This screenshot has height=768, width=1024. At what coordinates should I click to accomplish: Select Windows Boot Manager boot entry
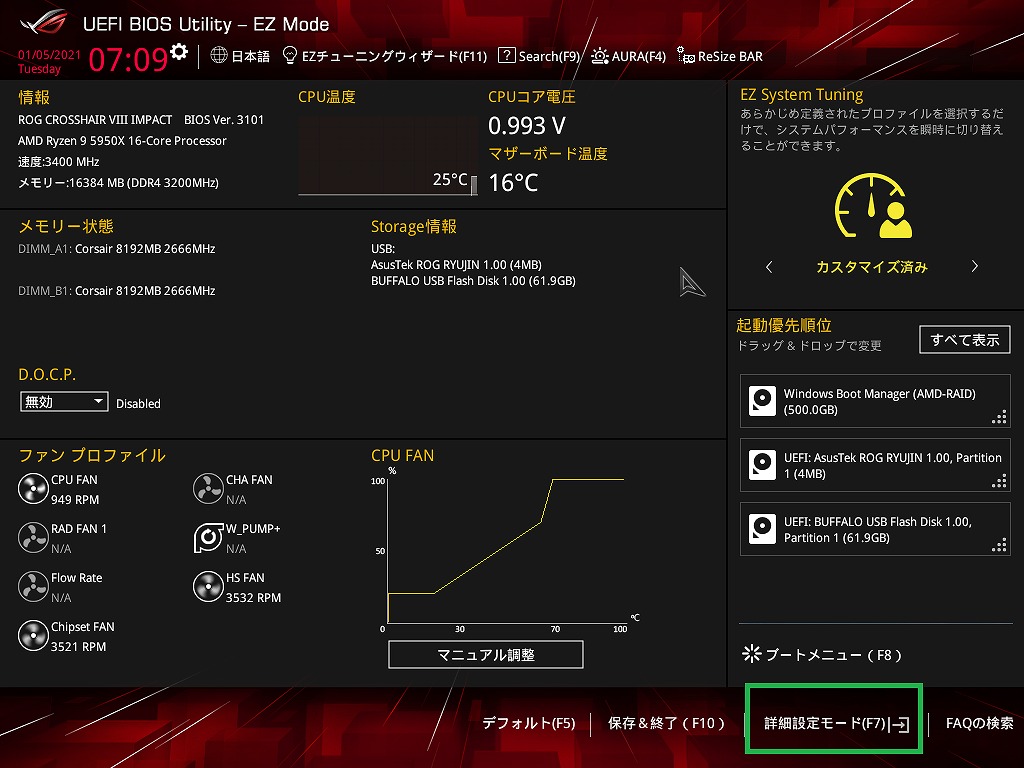[875, 401]
